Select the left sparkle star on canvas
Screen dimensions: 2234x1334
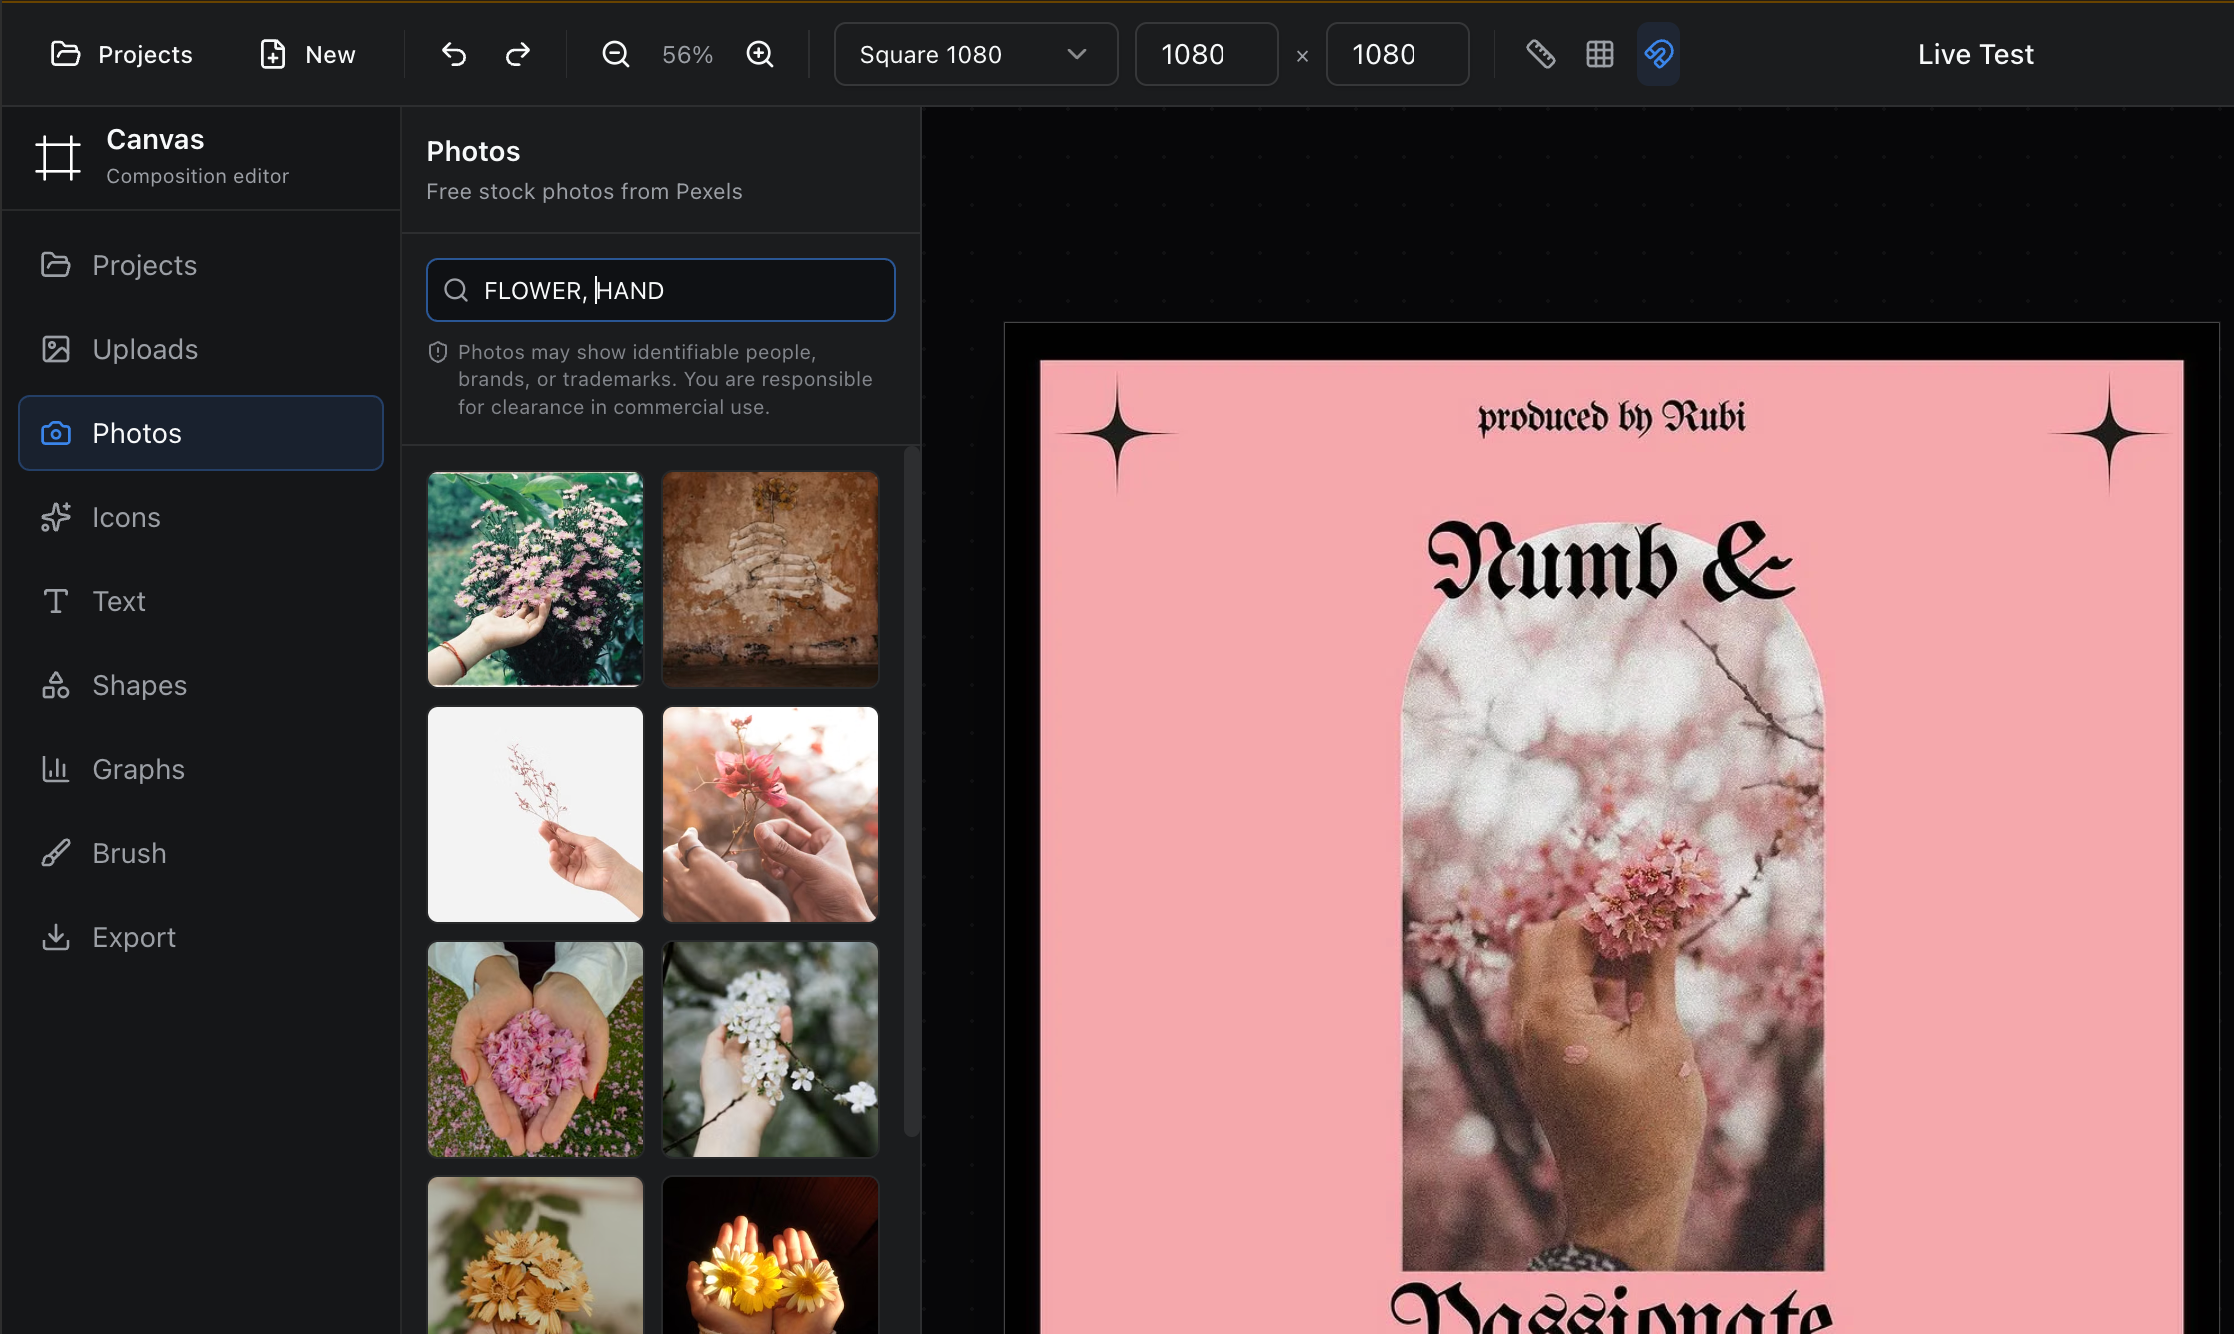click(x=1117, y=434)
